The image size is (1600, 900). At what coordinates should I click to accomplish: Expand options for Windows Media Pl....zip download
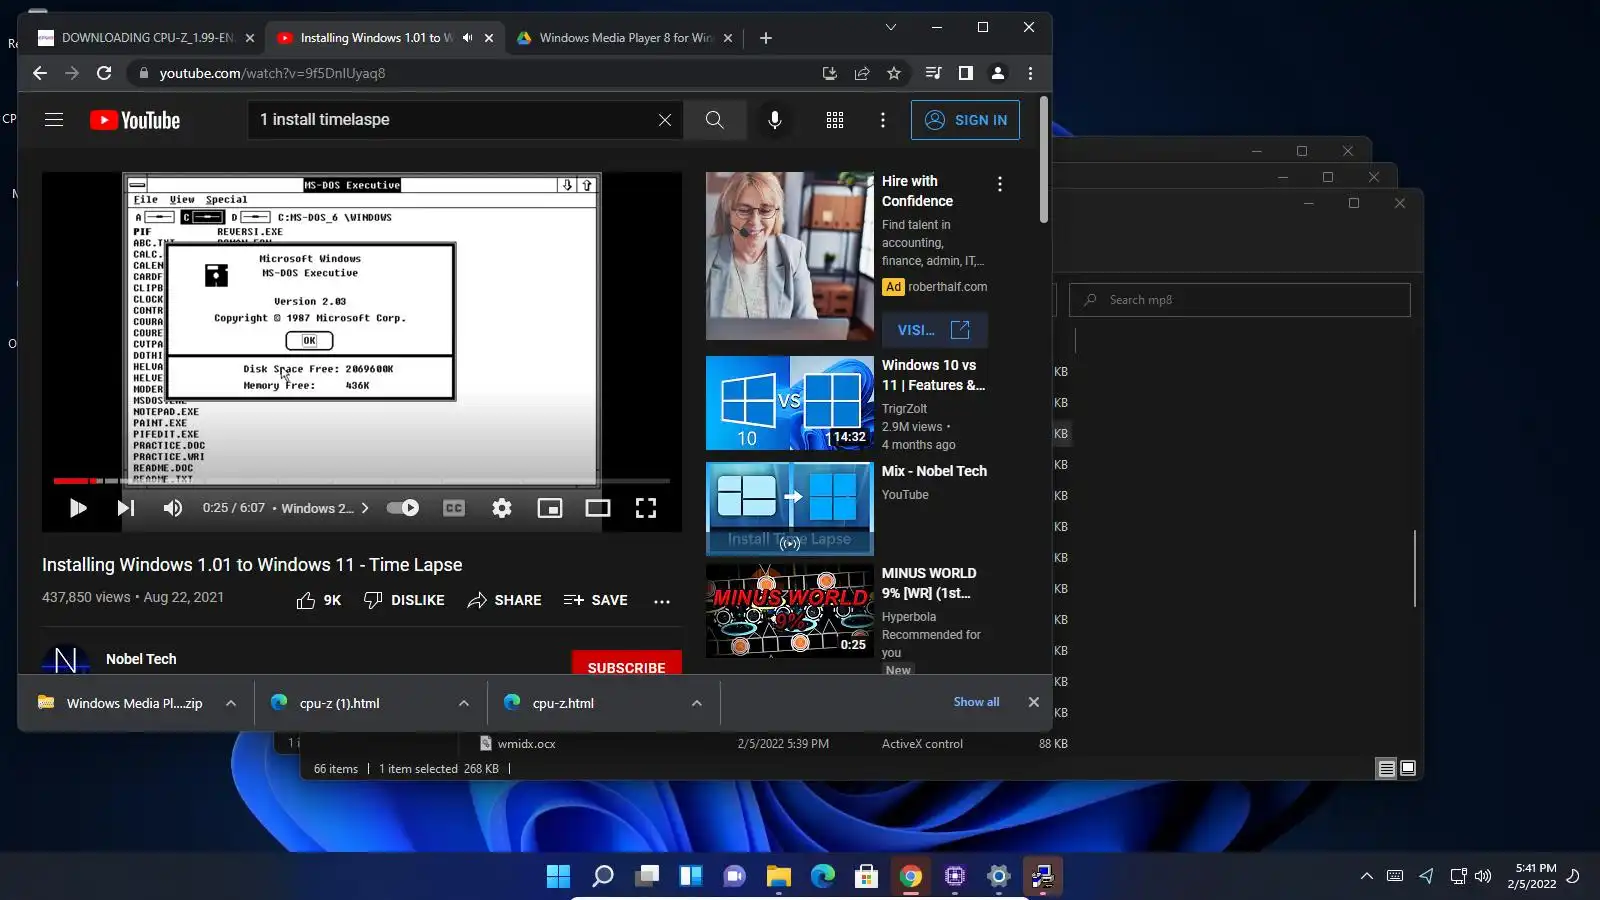coord(231,703)
